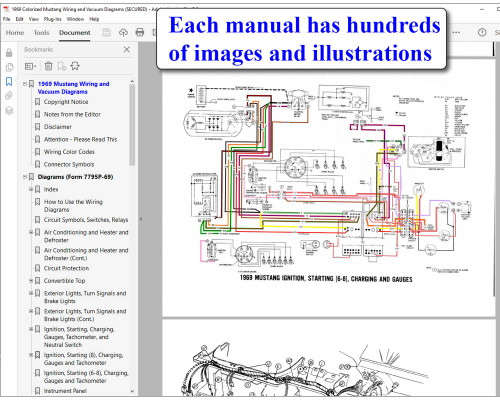The height and width of the screenshot is (400, 500).
Task: Switch to the Tools tab
Action: tap(41, 33)
